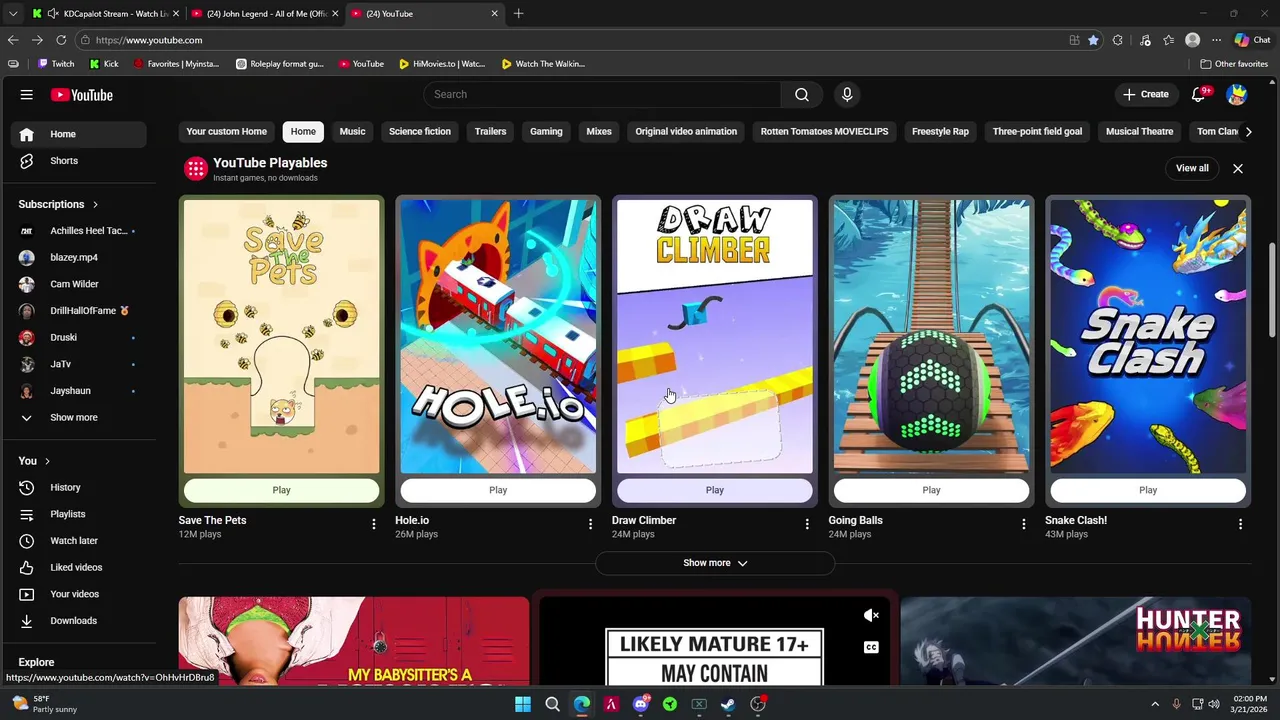The height and width of the screenshot is (720, 1280).
Task: Expand the Subscriptions section arrow
Action: click(x=95, y=205)
